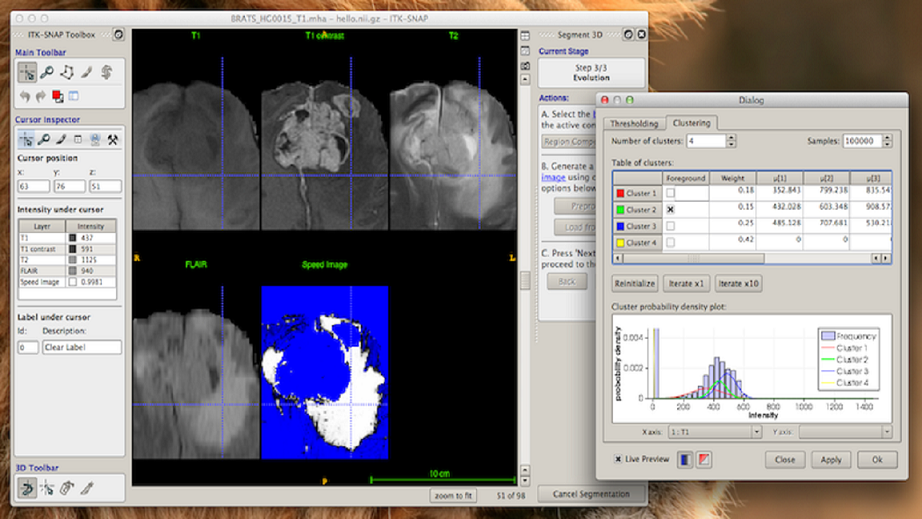The width and height of the screenshot is (922, 519).
Task: Select the Snake segmentation tool in Main Toolbar
Action: (x=106, y=72)
